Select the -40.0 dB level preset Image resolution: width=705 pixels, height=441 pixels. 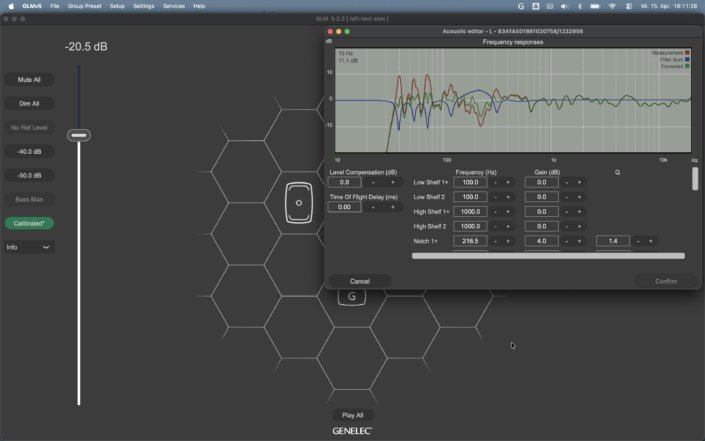pos(29,151)
